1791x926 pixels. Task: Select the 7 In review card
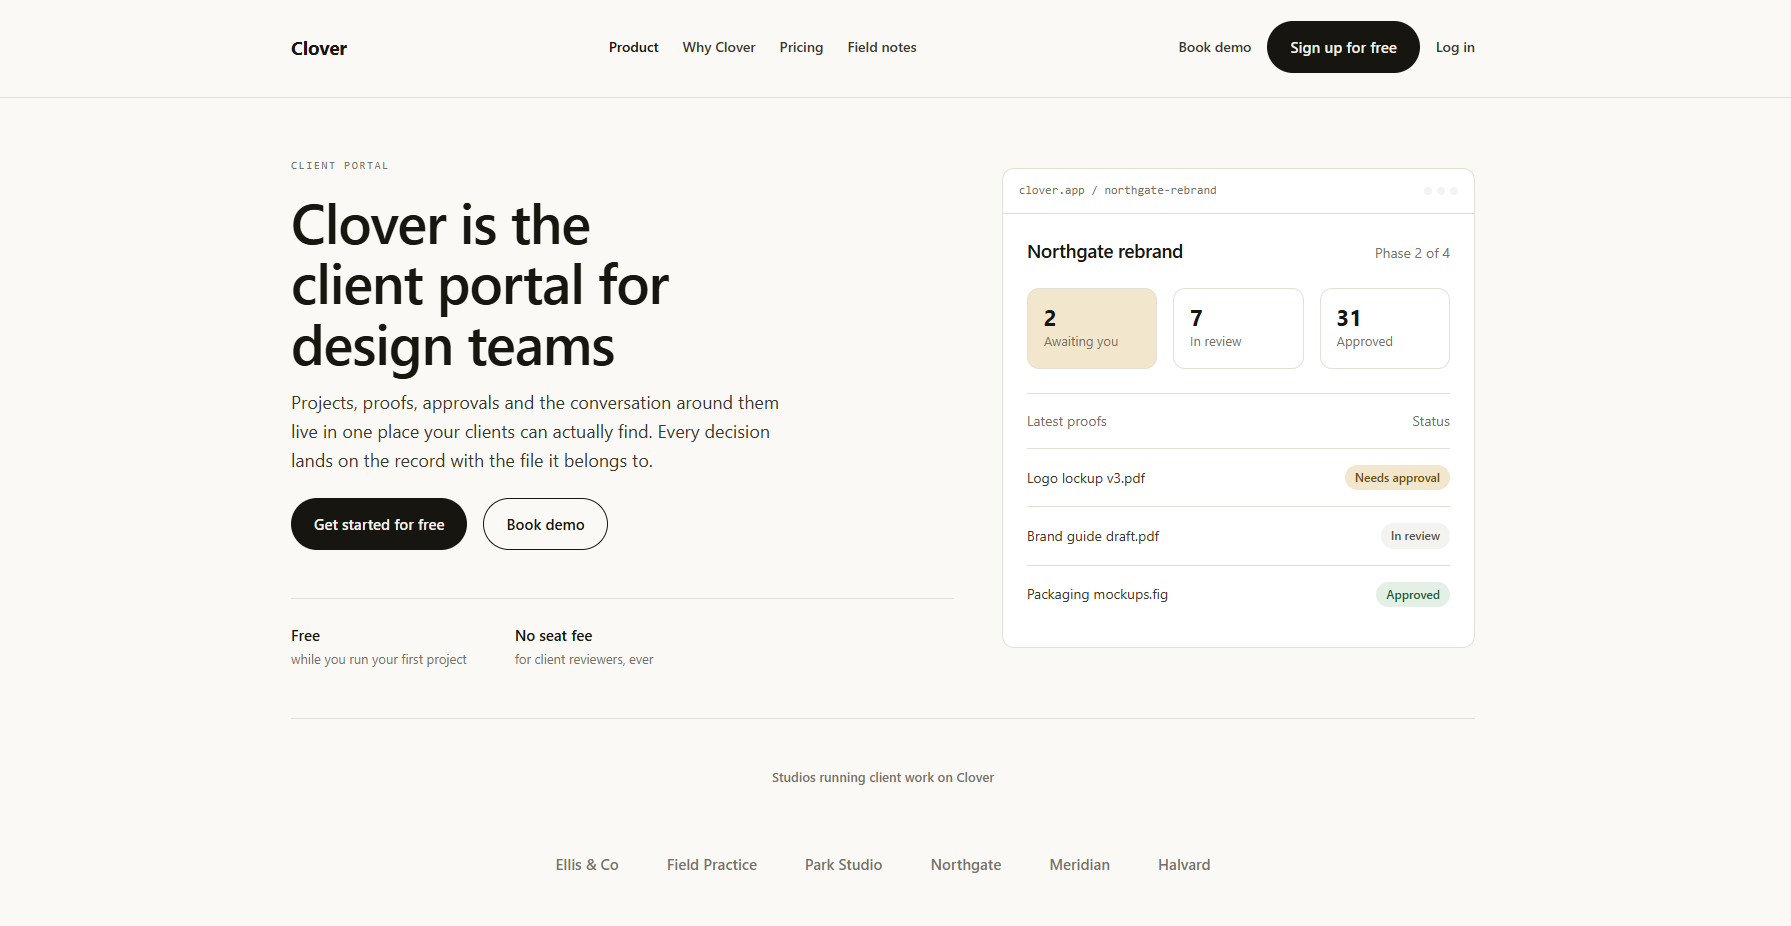[x=1238, y=328]
